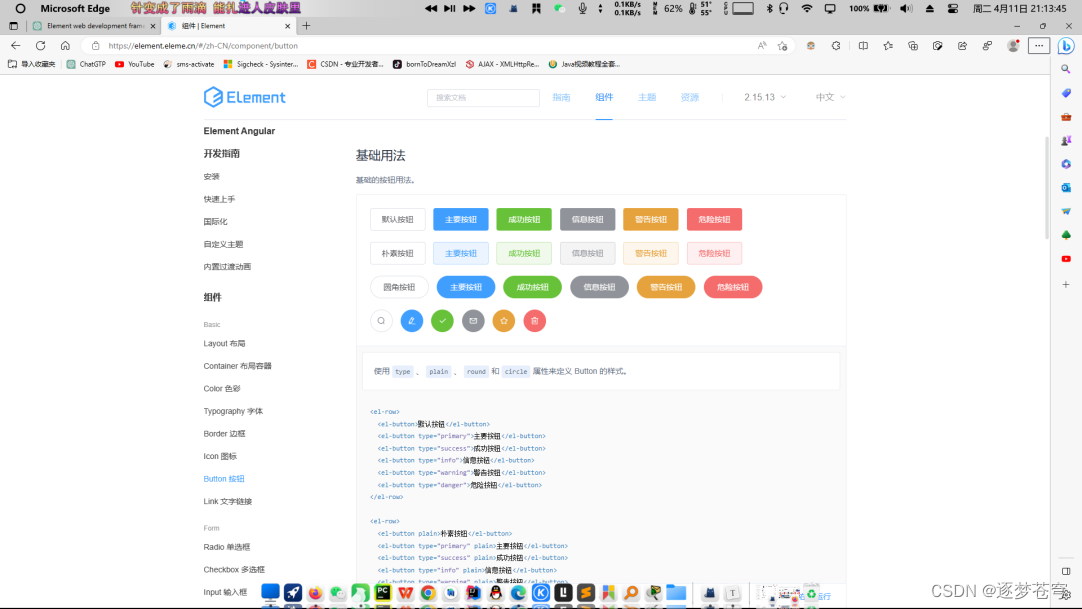
Task: Open split screen icon in Edge toolbar
Action: (863, 46)
